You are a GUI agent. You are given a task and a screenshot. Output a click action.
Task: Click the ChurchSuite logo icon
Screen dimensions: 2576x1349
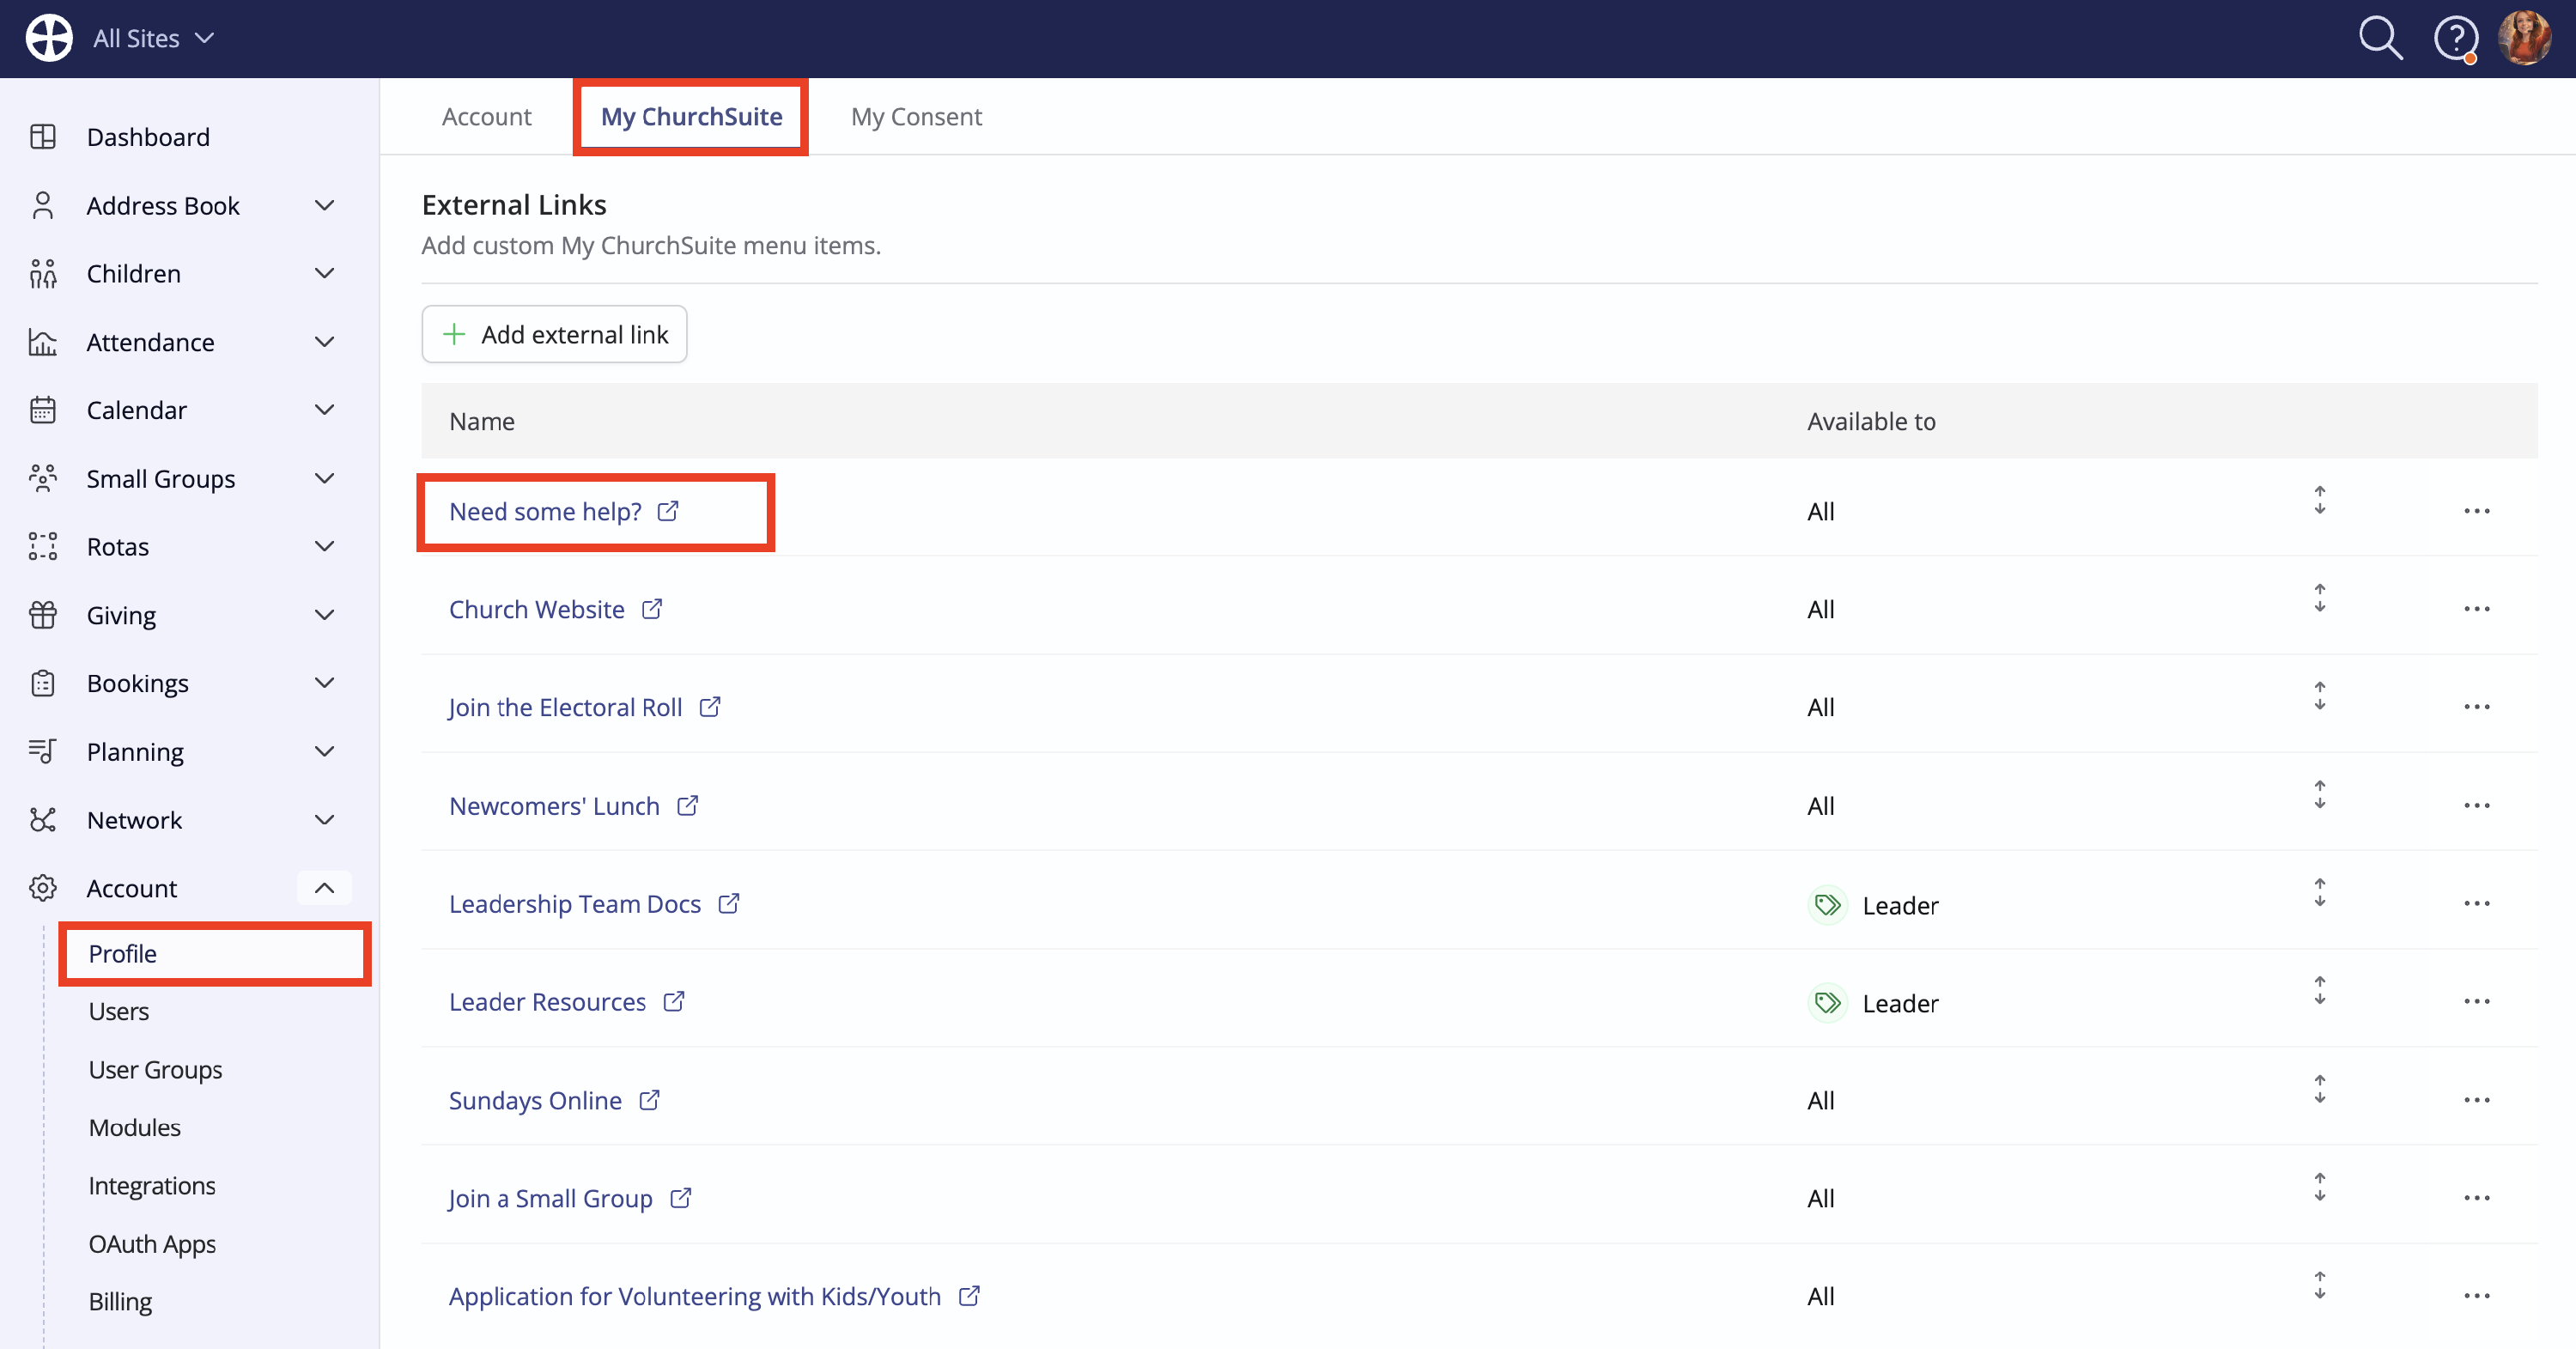click(49, 38)
